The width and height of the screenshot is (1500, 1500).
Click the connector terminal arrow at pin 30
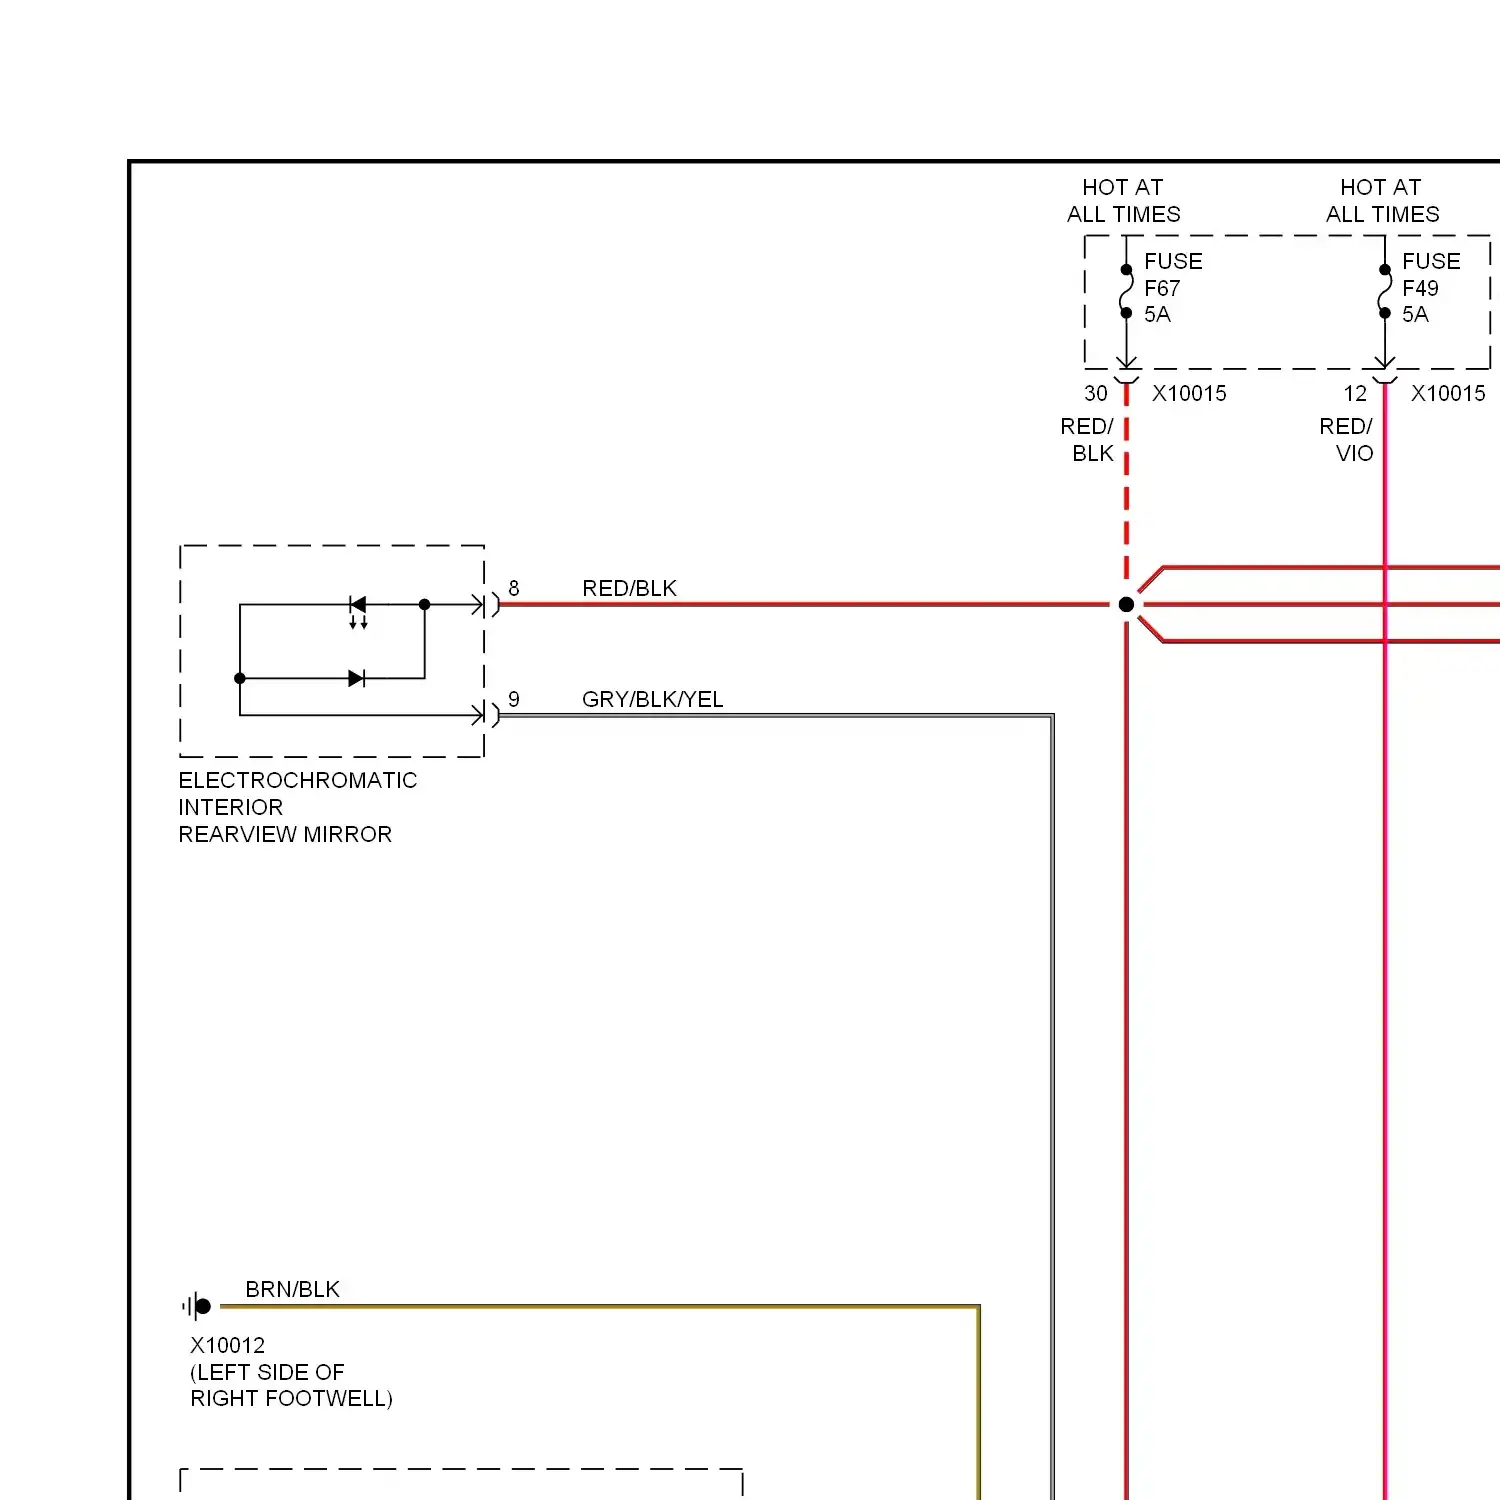coord(1127,369)
